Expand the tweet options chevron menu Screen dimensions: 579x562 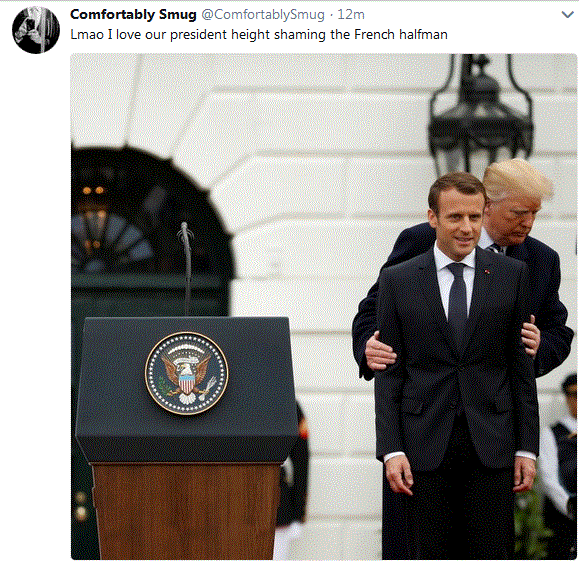567,15
